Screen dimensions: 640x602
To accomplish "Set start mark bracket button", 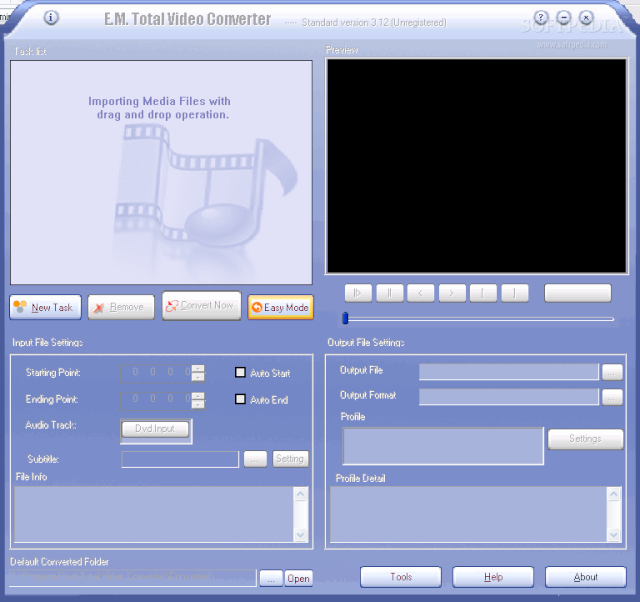I will click(x=483, y=293).
